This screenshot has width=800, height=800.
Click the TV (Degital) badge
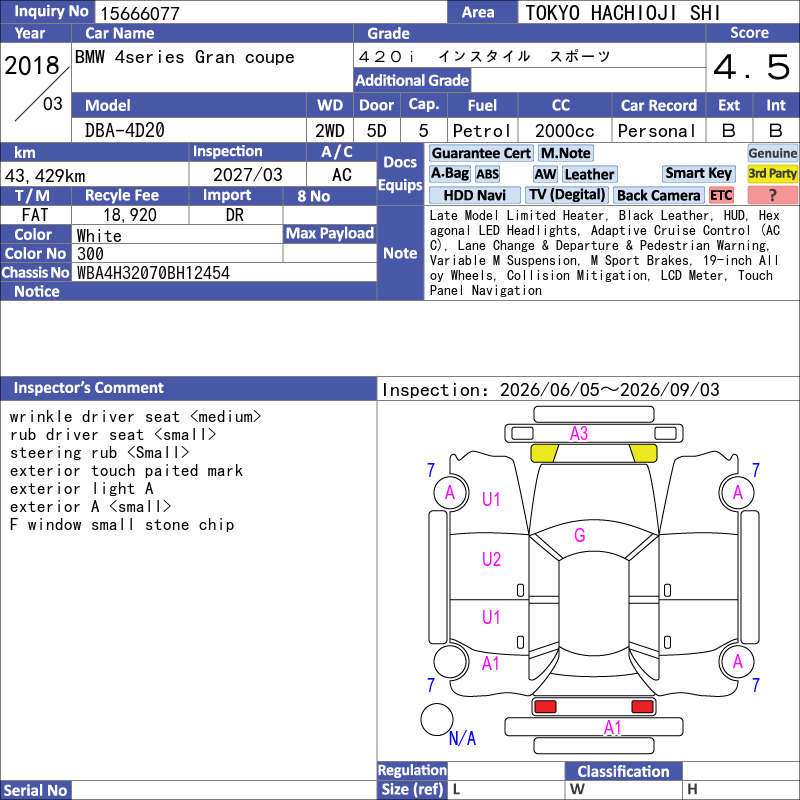click(566, 195)
